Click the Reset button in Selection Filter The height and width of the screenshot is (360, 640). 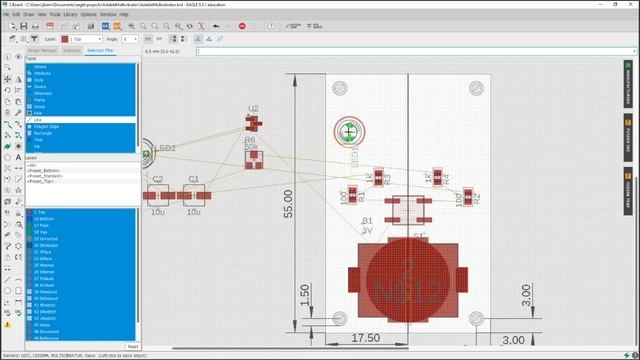pos(133,347)
